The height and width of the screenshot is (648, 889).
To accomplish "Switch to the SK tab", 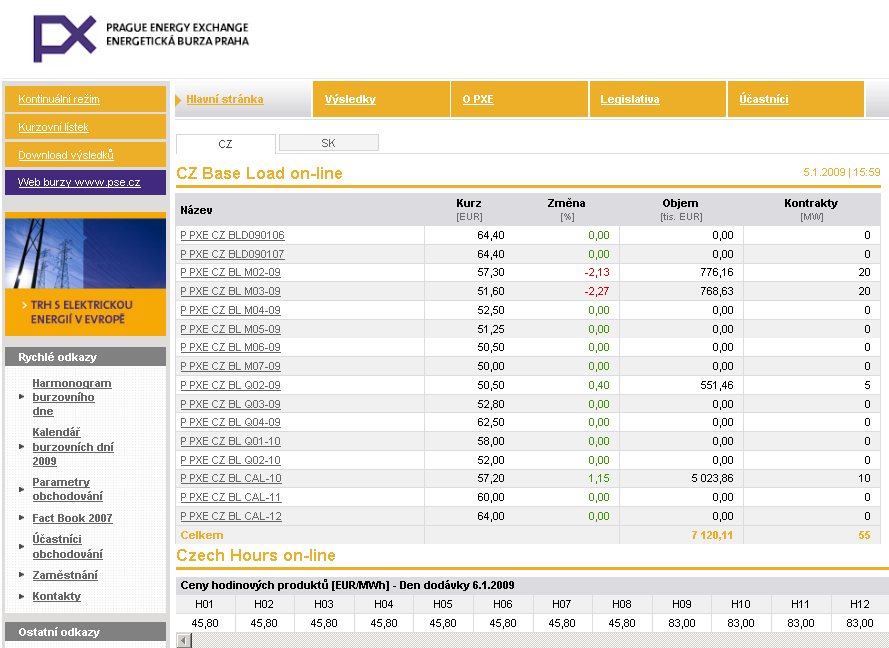I will (x=329, y=143).
